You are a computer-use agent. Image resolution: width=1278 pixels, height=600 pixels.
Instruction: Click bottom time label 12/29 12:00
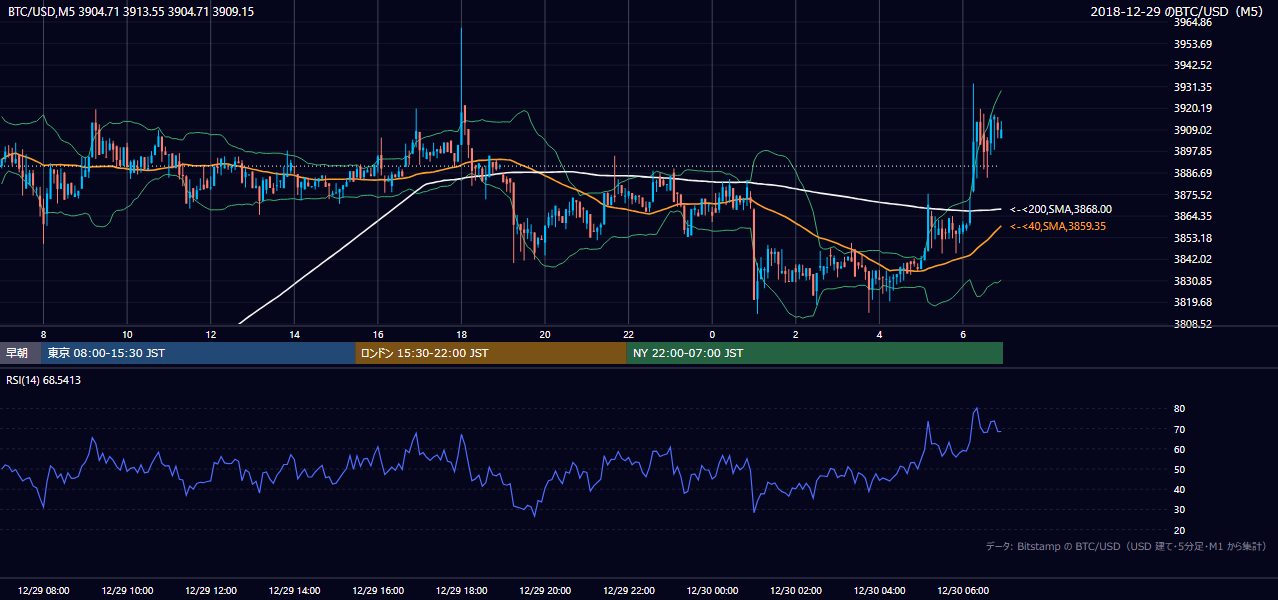click(211, 591)
